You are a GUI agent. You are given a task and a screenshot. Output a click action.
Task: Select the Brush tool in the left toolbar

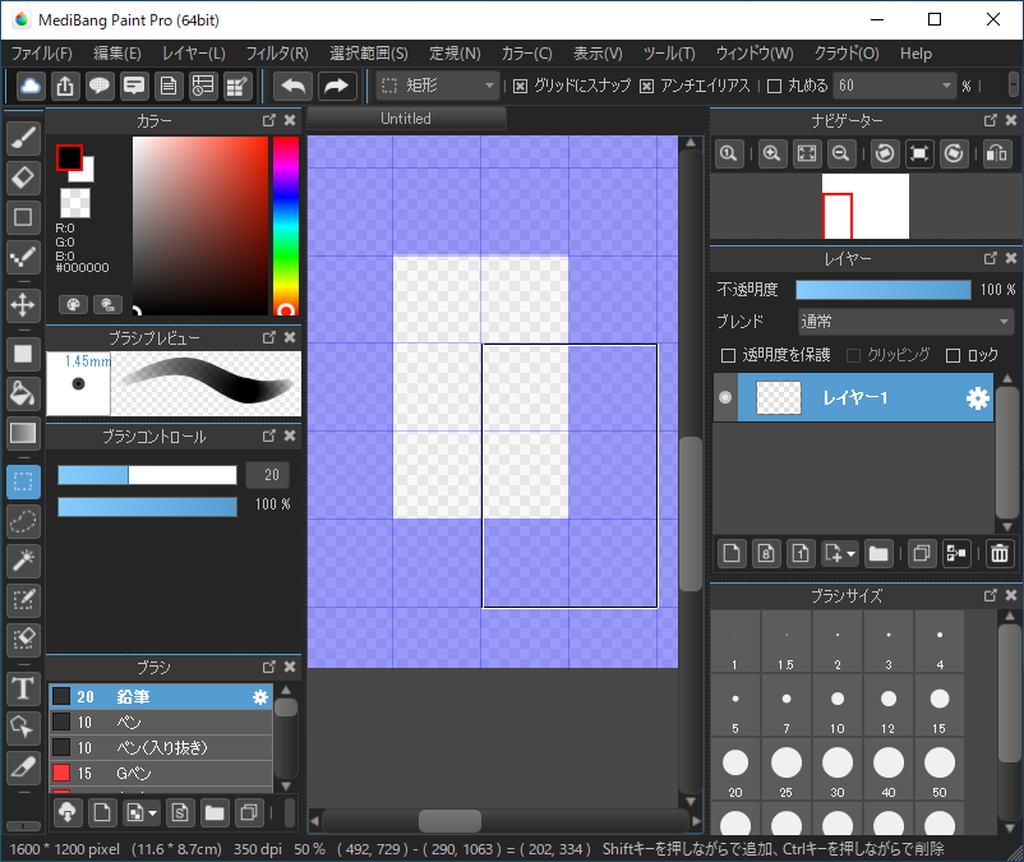23,139
